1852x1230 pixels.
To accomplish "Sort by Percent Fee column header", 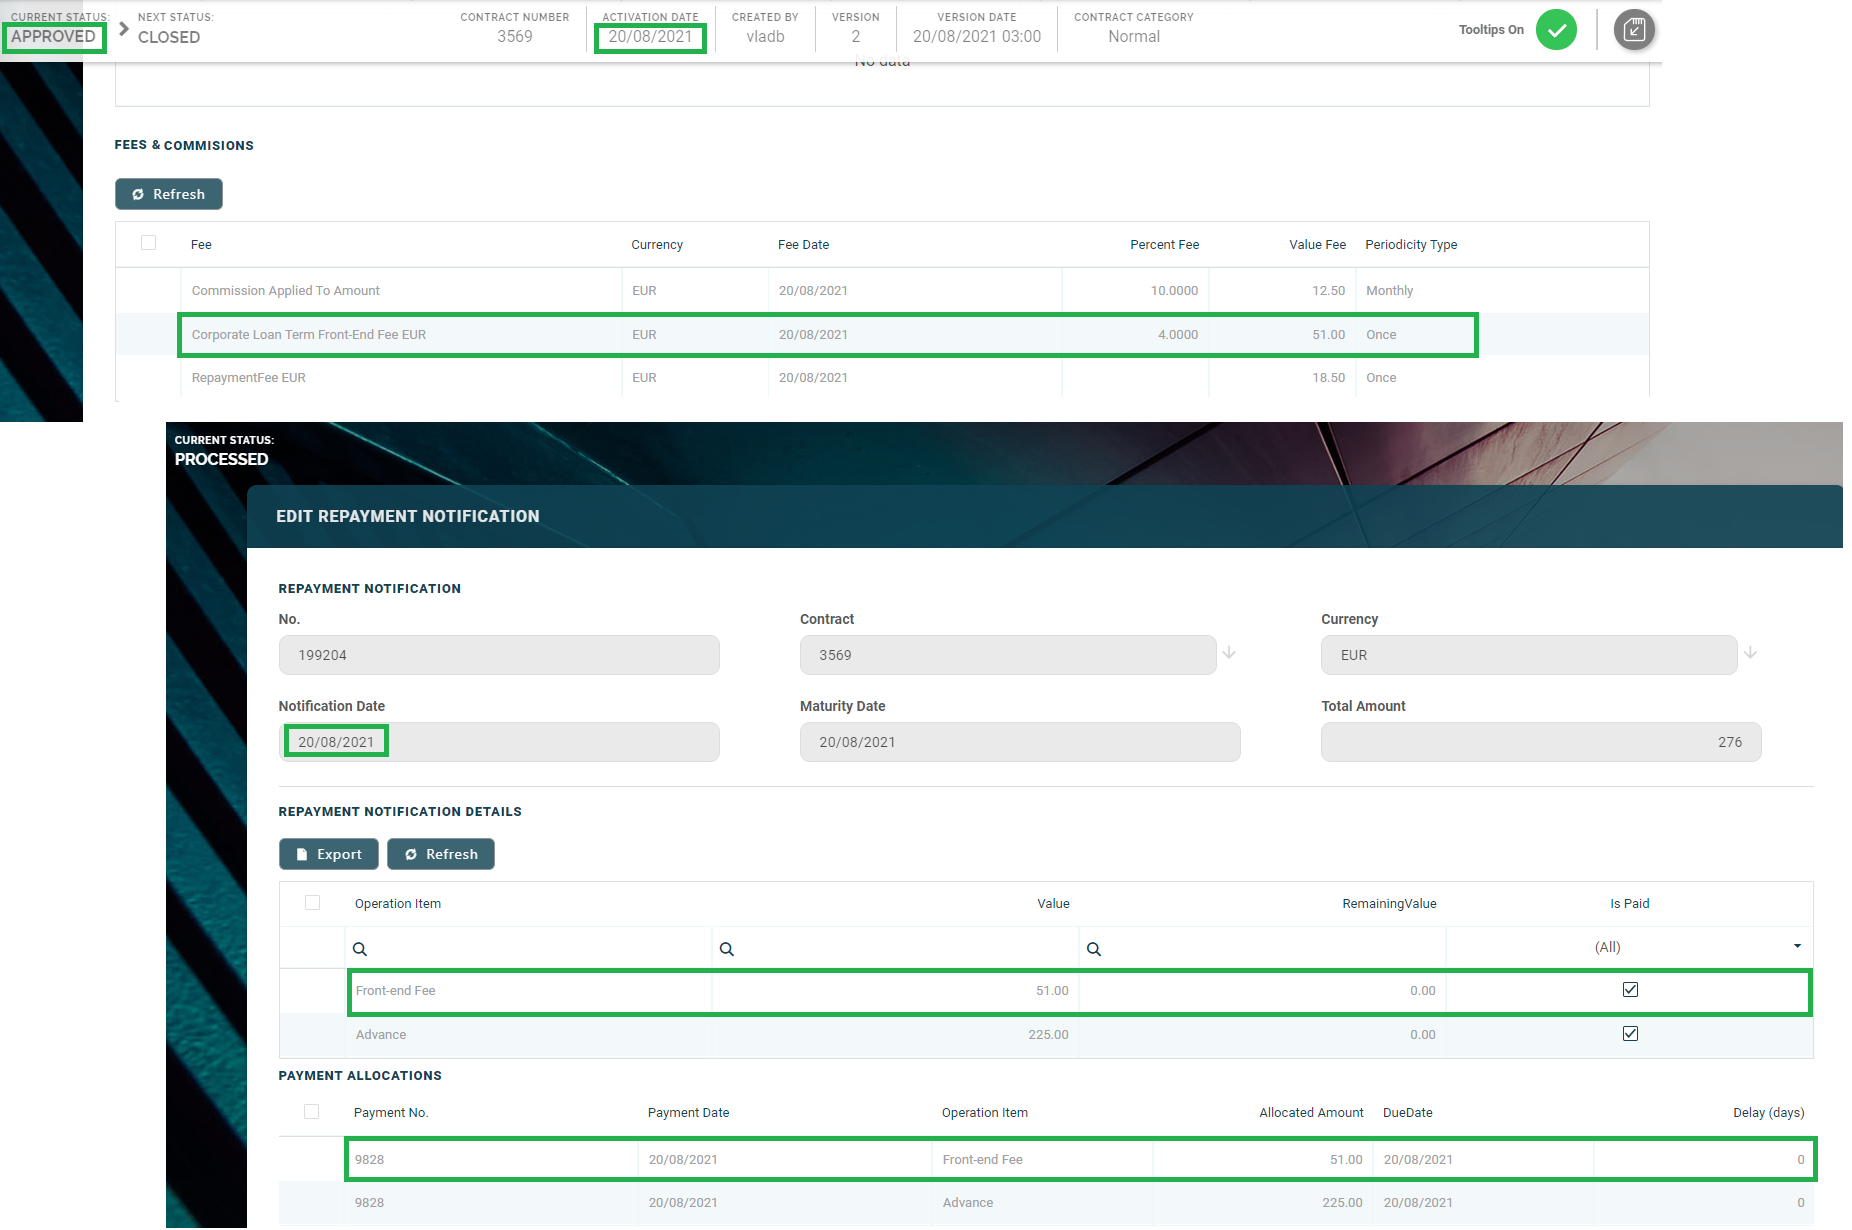I will pyautogui.click(x=1164, y=245).
